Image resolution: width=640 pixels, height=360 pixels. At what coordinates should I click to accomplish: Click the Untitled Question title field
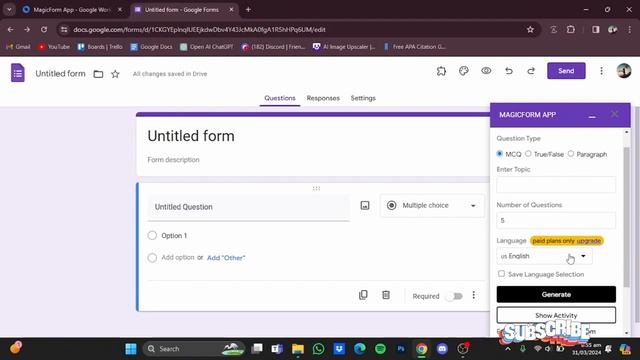[249, 207]
